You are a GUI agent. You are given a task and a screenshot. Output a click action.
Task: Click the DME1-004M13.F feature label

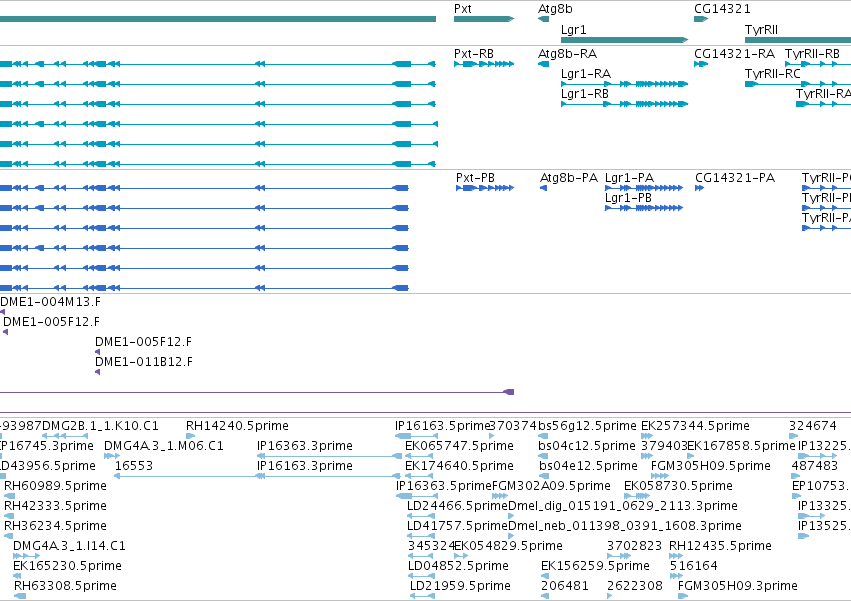(x=50, y=302)
